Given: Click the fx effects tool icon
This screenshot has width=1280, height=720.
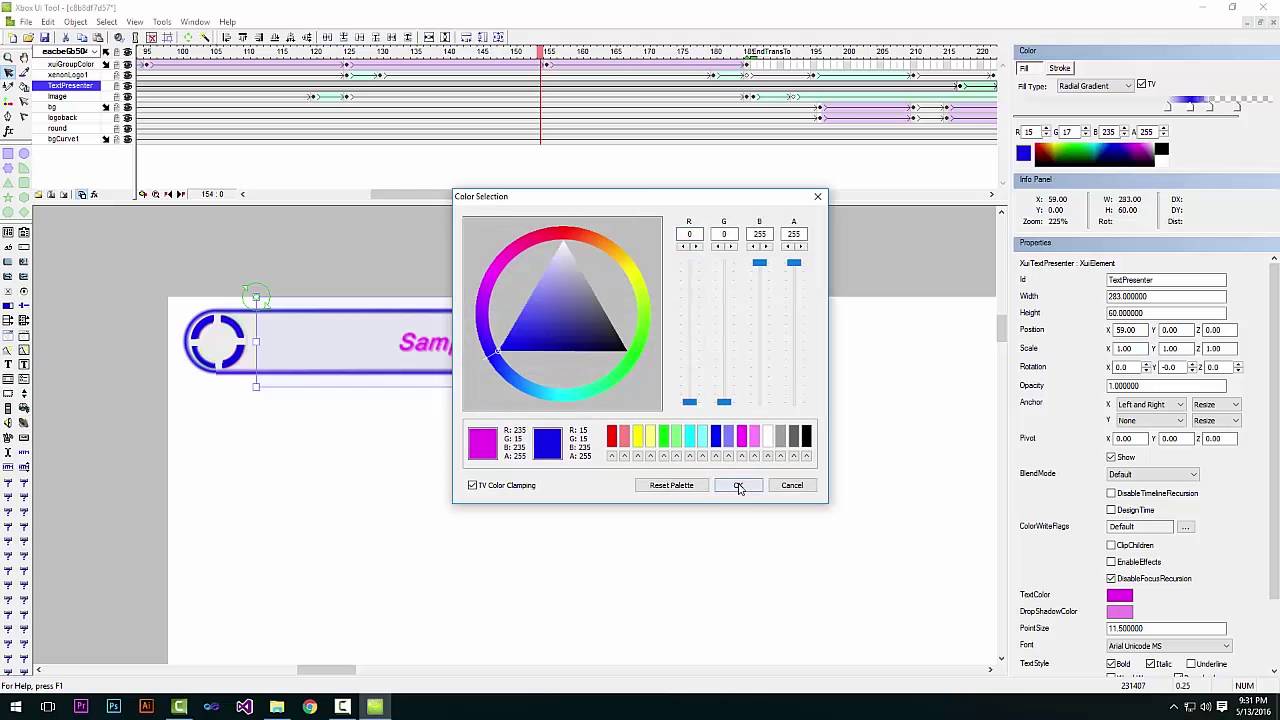Looking at the screenshot, I should [8, 131].
